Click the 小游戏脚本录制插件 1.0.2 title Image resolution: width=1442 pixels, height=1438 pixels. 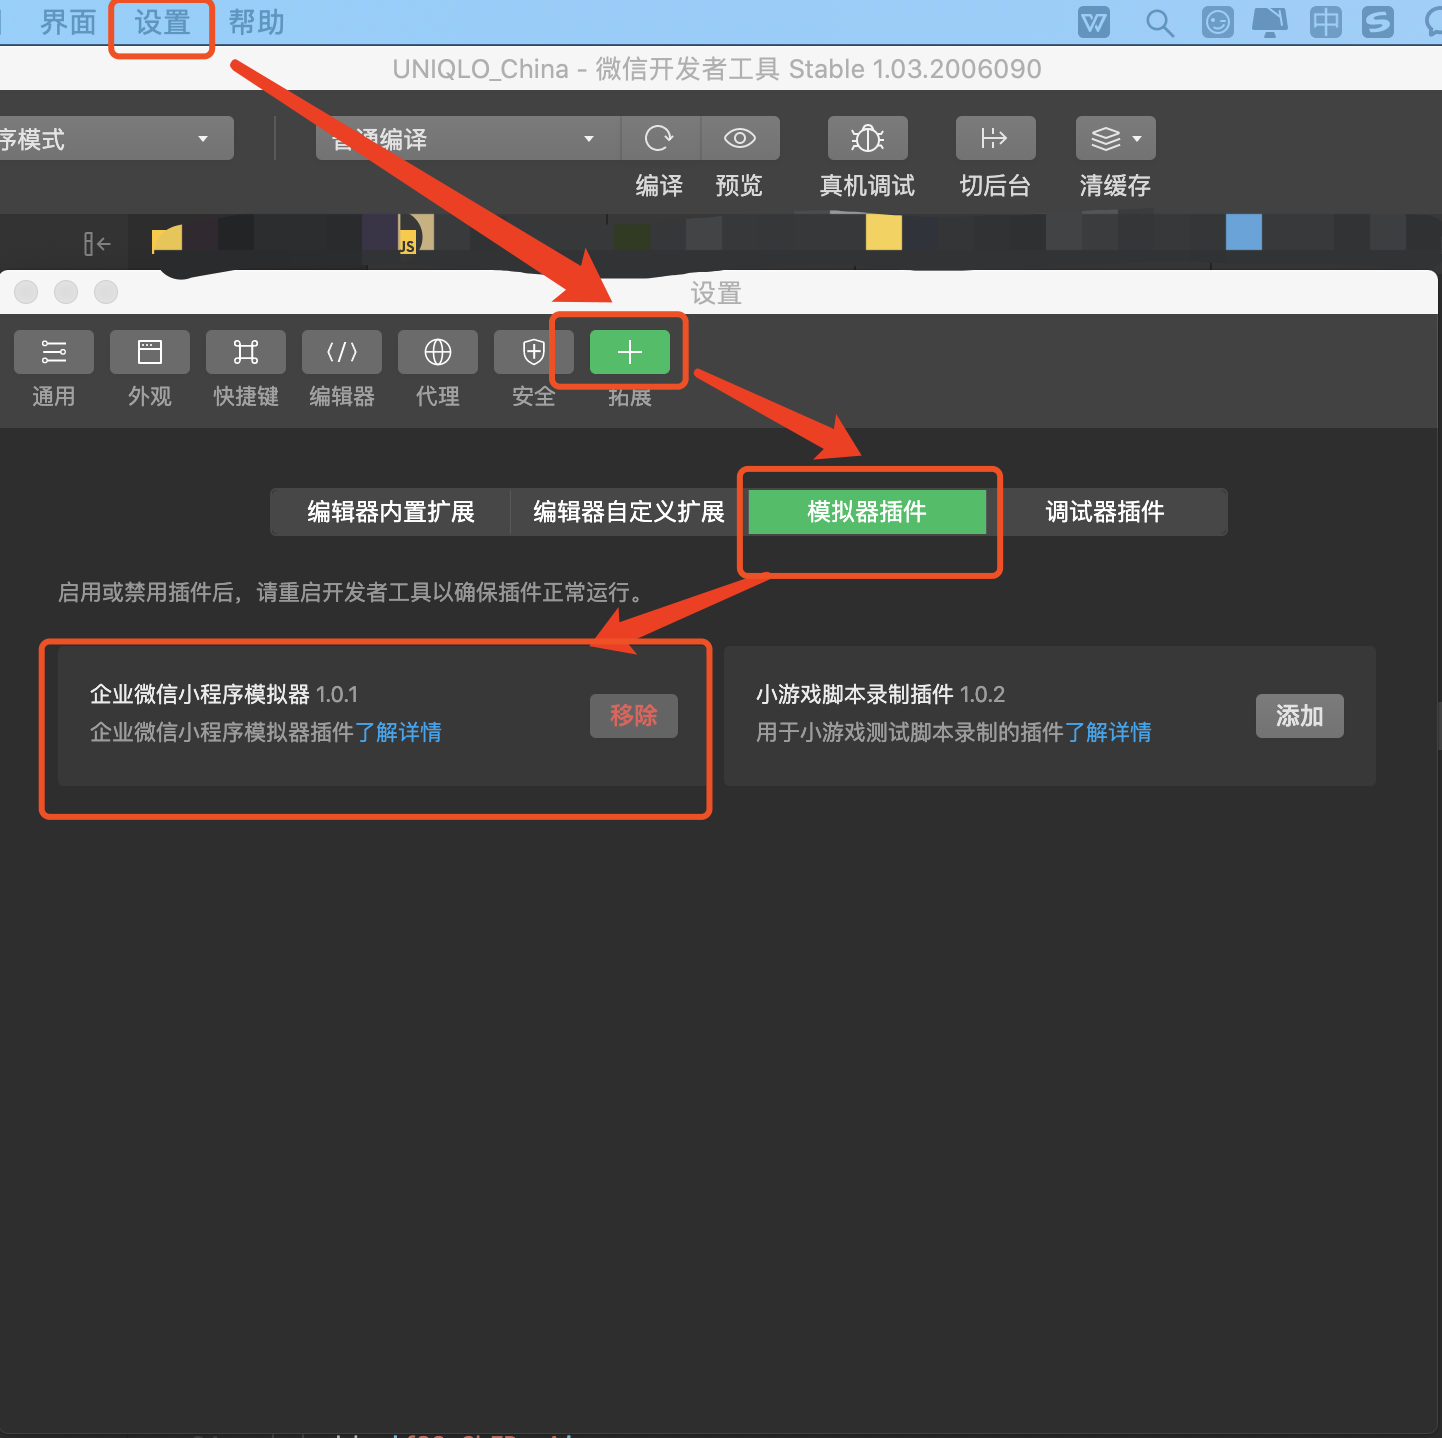tap(880, 694)
